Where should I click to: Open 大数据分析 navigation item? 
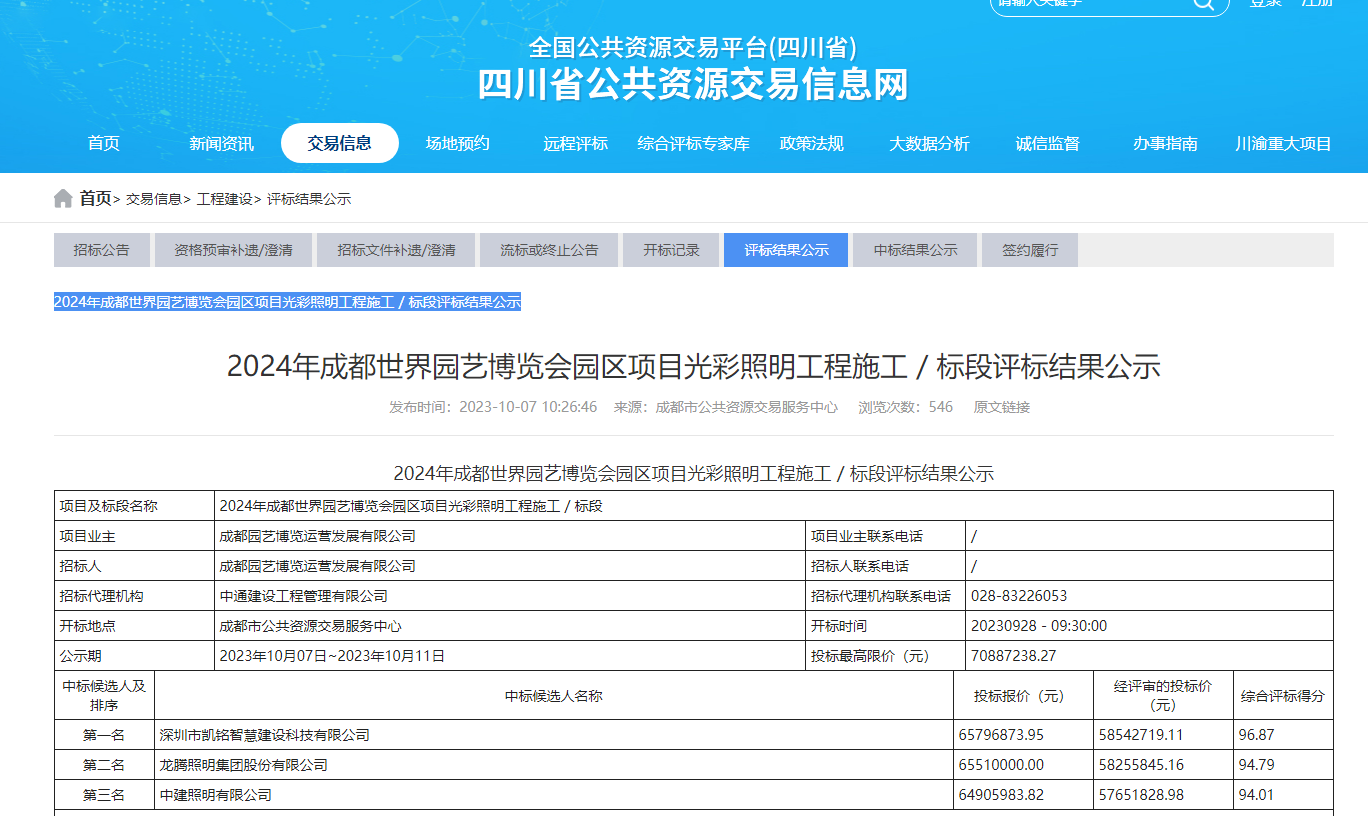[930, 143]
